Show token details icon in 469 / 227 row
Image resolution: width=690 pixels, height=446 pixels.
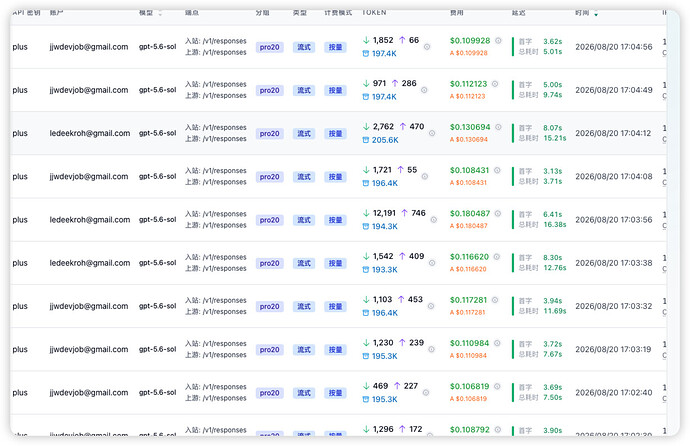(x=426, y=392)
